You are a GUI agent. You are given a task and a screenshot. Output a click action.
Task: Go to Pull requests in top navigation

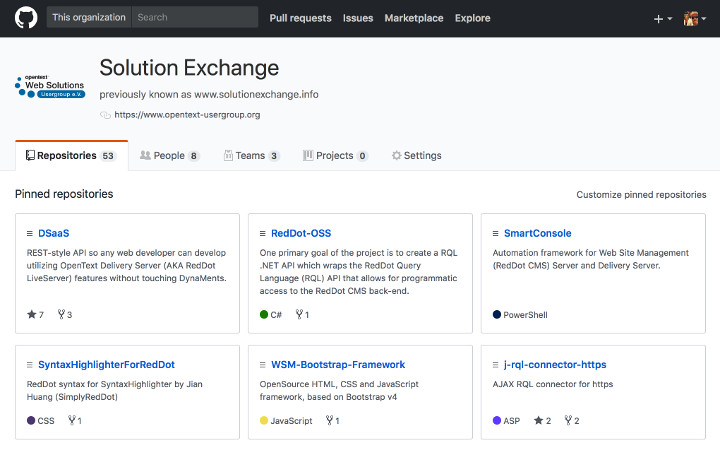tap(300, 18)
